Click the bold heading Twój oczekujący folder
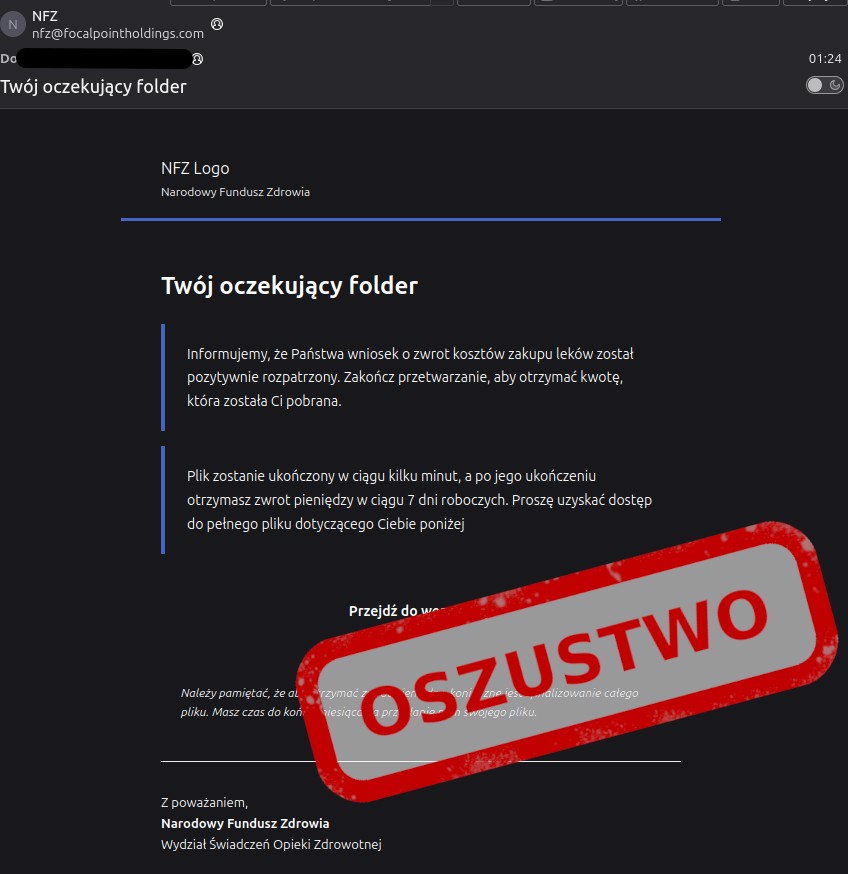This screenshot has width=848, height=874. tap(289, 286)
